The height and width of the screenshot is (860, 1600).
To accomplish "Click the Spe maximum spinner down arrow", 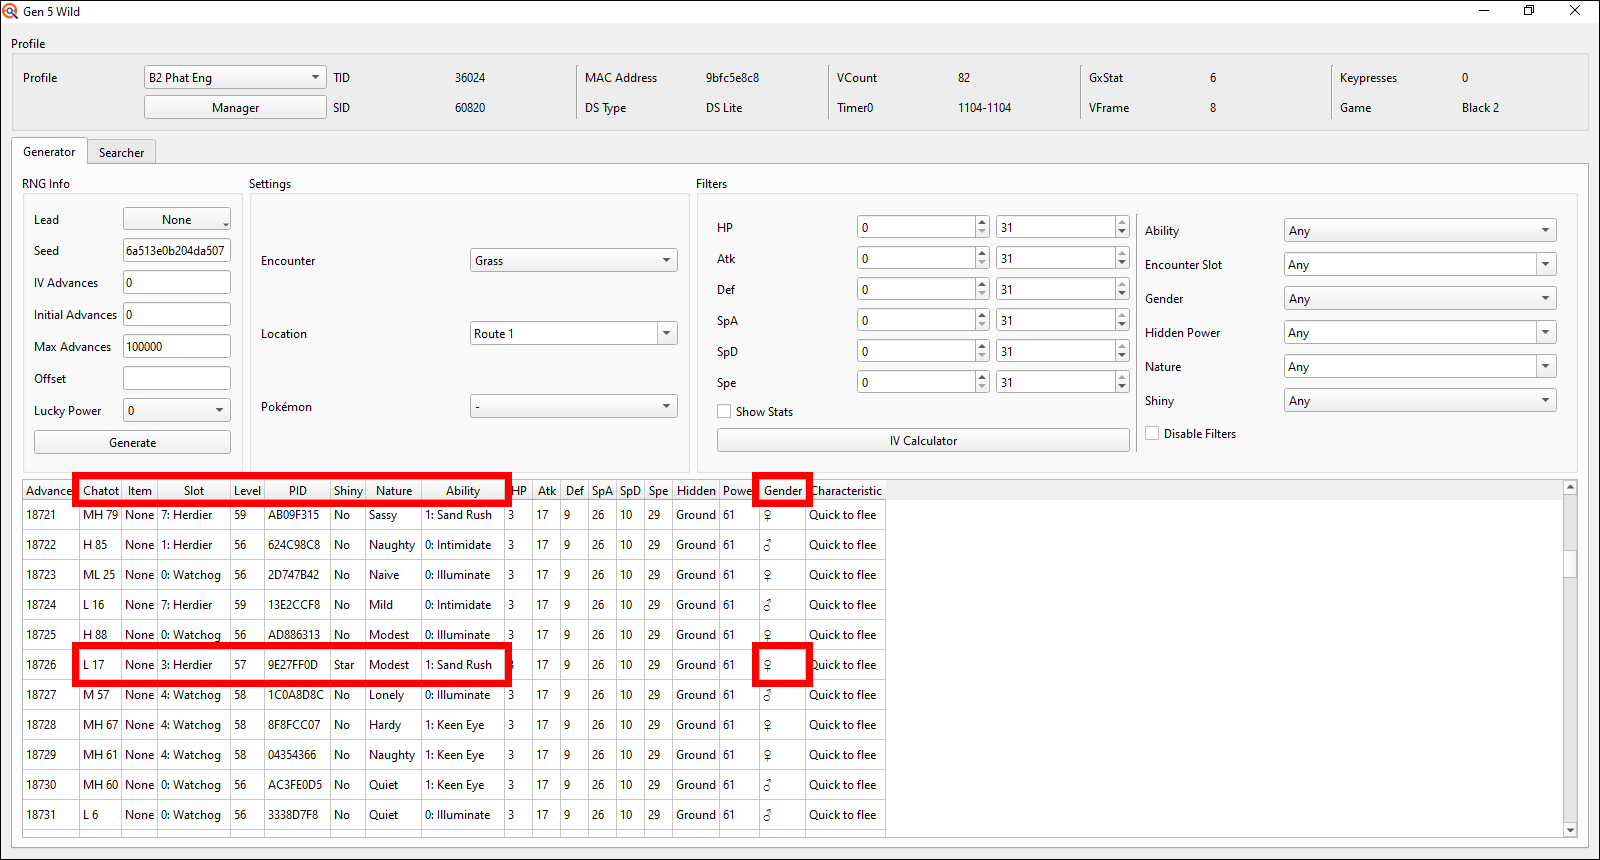I will [1122, 387].
